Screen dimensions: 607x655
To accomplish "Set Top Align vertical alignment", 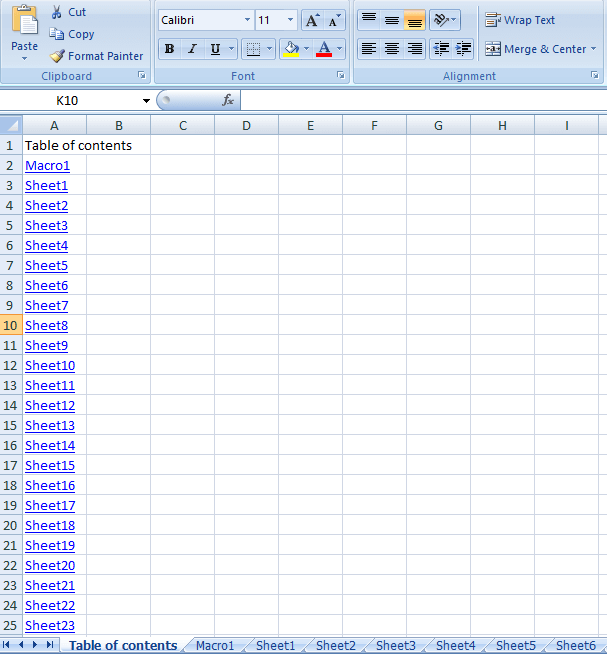I will click(x=369, y=20).
